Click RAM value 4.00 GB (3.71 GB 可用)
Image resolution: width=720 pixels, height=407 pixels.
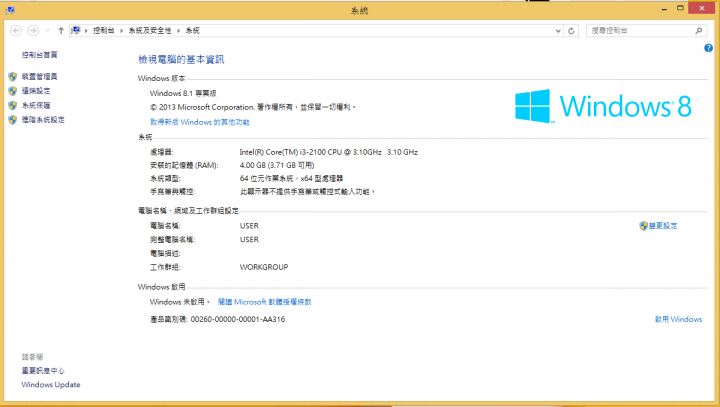tap(277, 165)
